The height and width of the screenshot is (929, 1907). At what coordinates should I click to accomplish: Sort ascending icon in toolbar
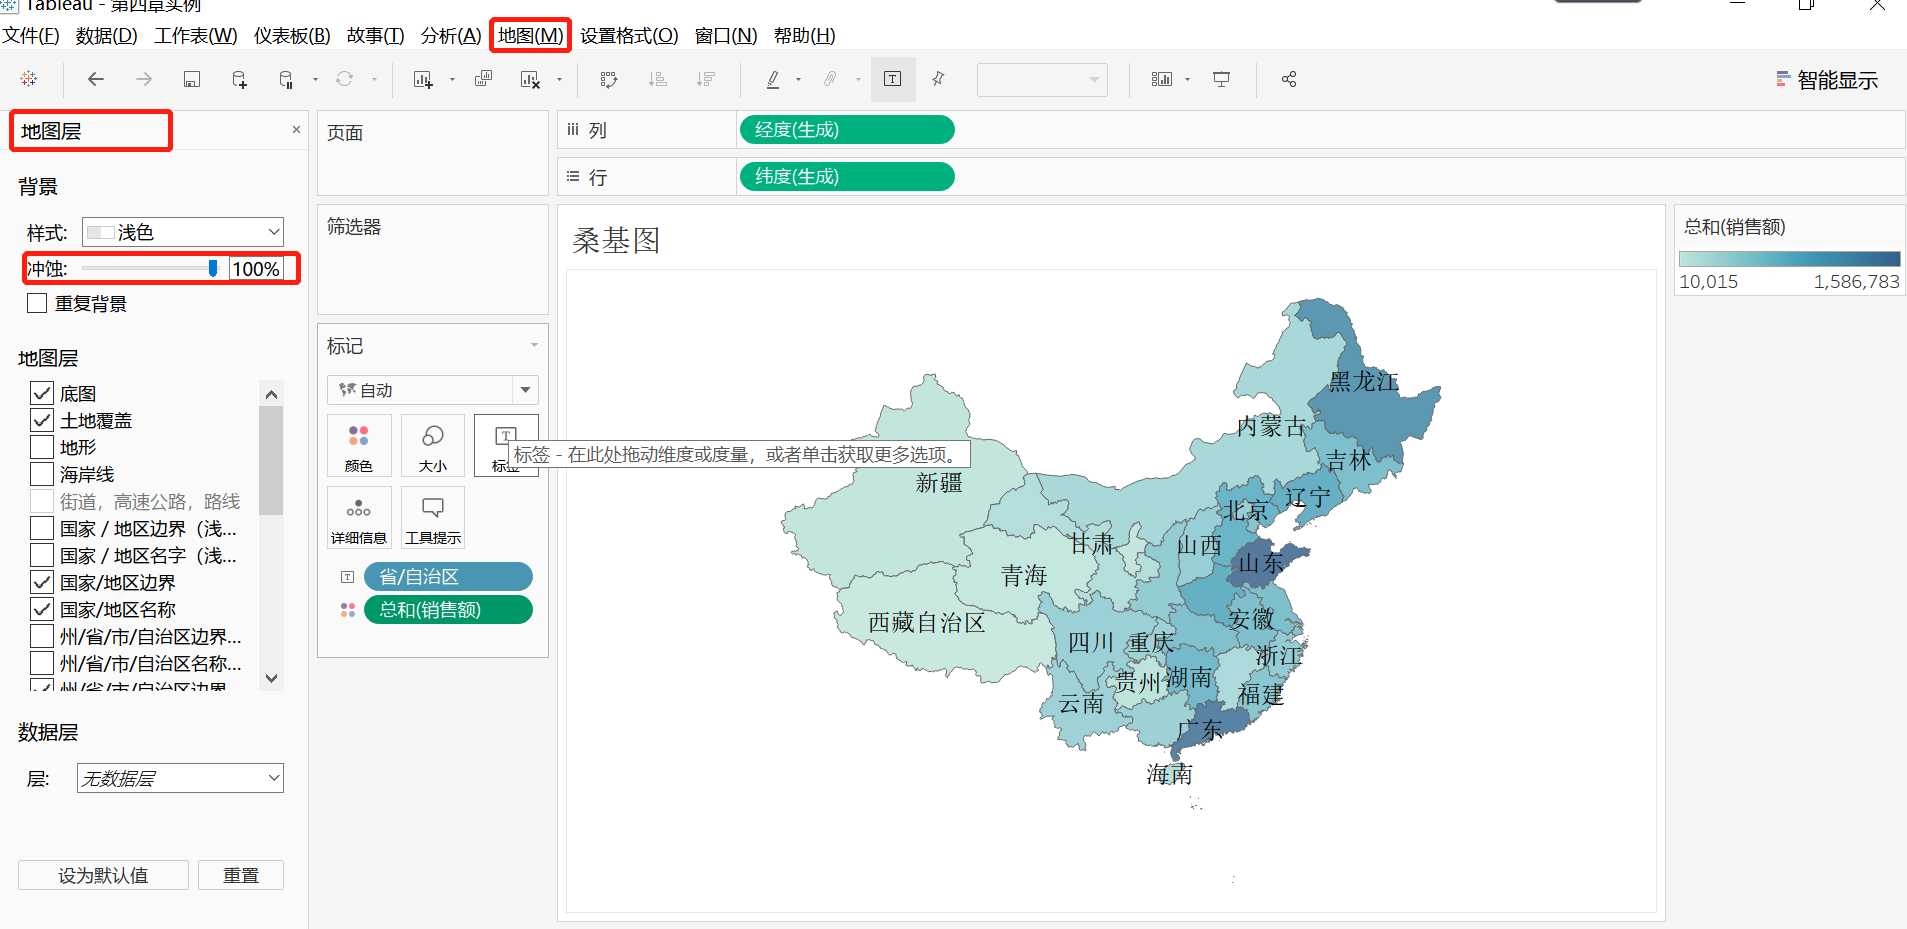click(657, 79)
